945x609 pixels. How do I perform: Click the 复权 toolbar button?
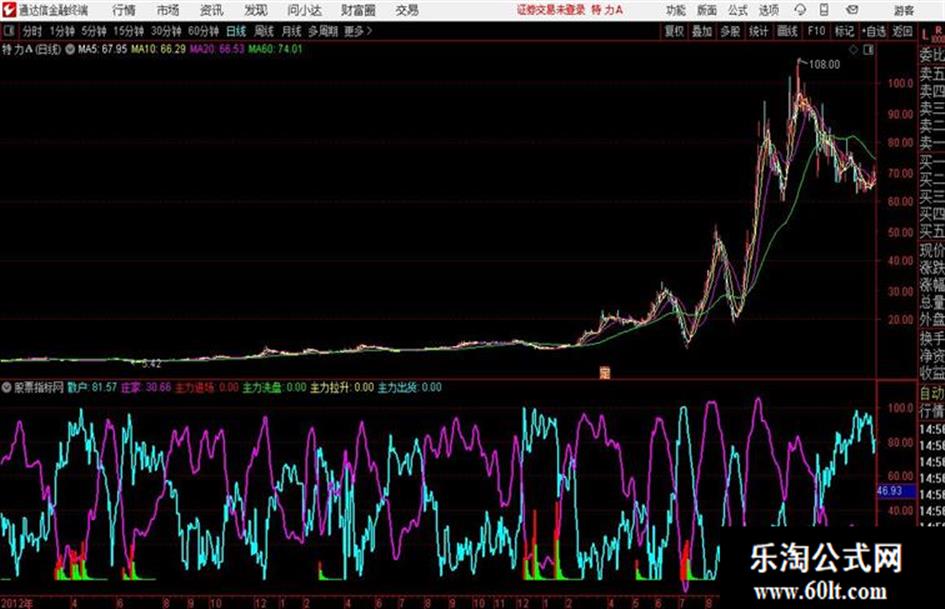(x=674, y=31)
